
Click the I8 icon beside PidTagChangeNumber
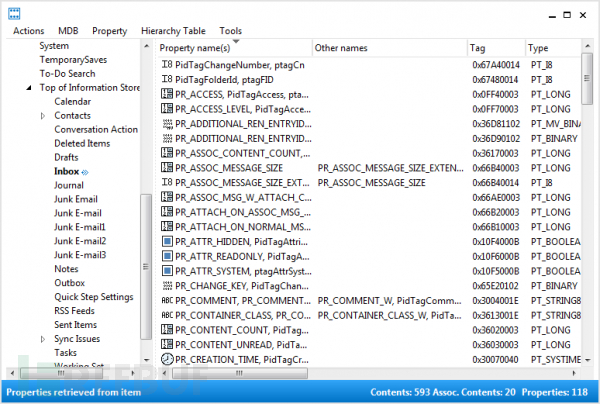tap(167, 65)
